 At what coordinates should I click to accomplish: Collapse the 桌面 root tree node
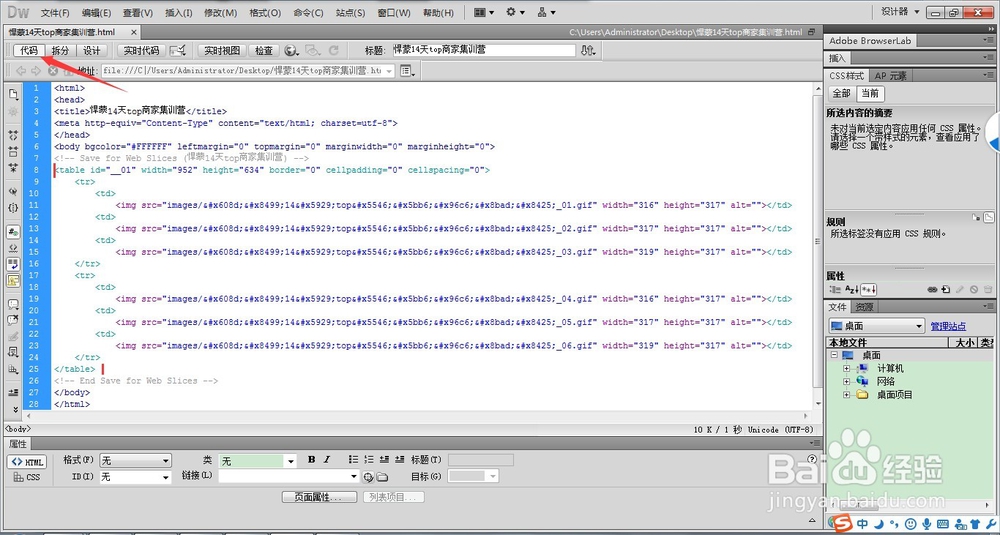(x=834, y=355)
